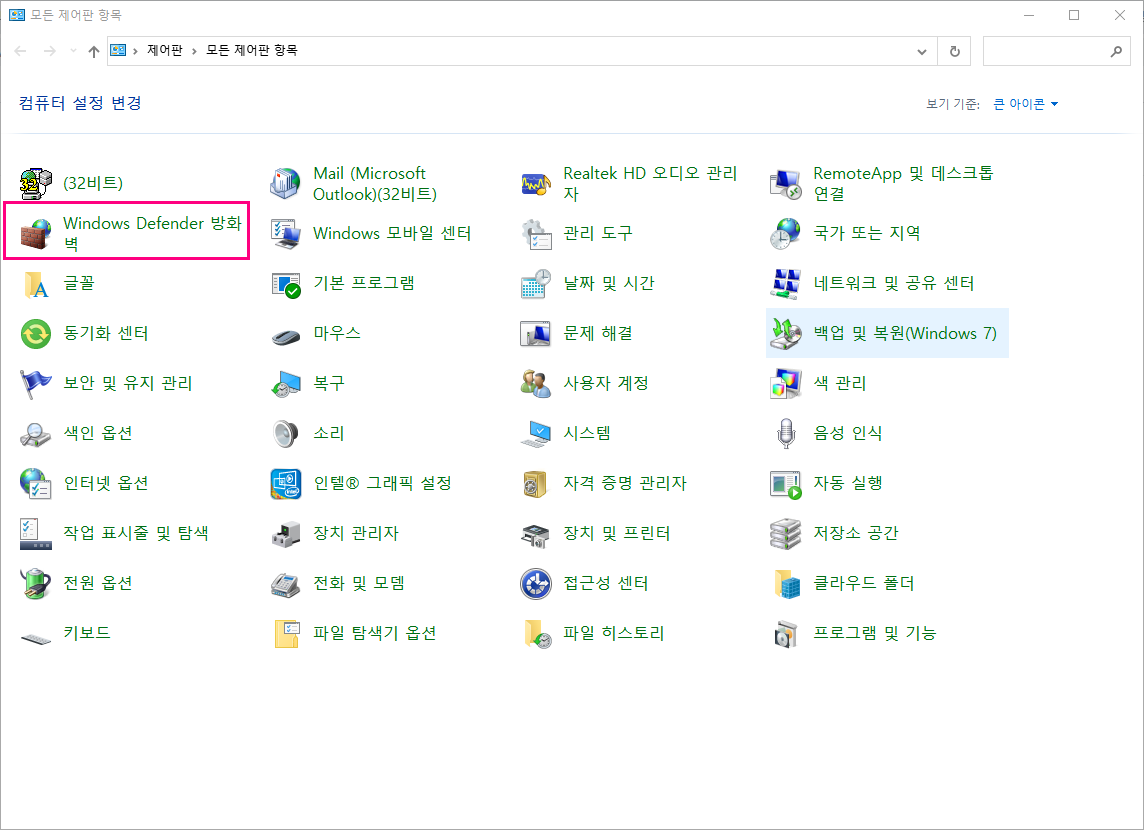1144x830 pixels.
Task: Open the 인텔 그래픽 설정 icon
Action: [285, 483]
